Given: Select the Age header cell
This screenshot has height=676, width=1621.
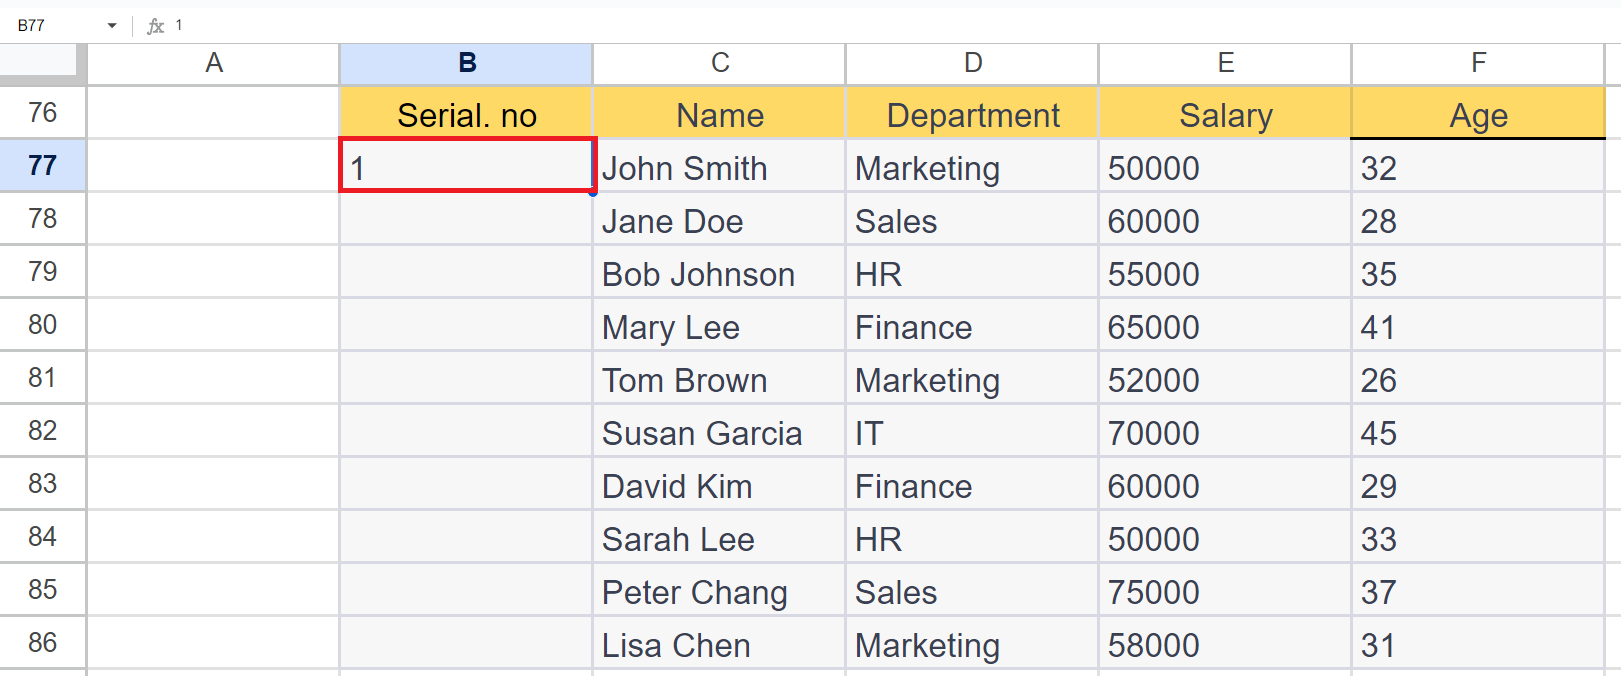Looking at the screenshot, I should point(1478,113).
